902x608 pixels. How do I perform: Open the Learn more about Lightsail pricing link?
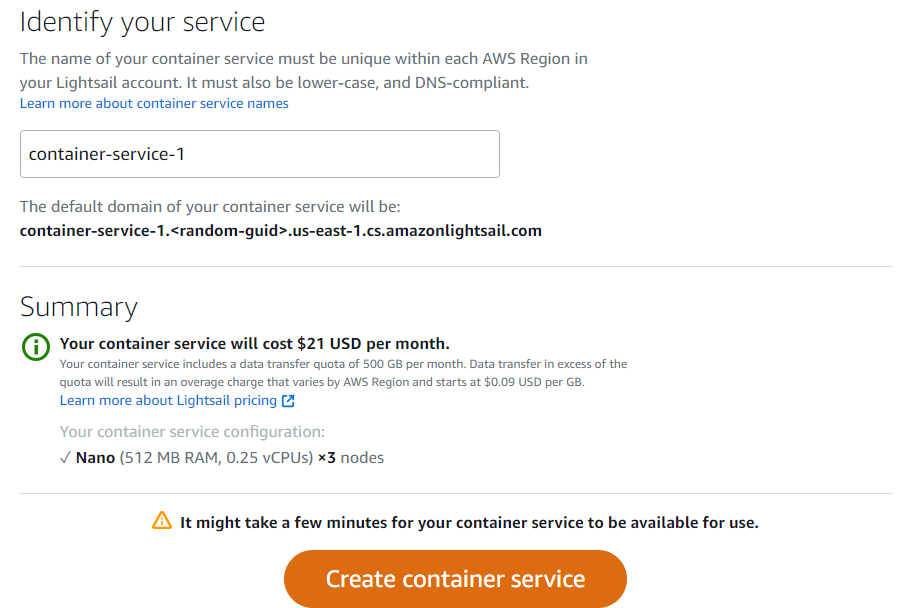pos(169,400)
